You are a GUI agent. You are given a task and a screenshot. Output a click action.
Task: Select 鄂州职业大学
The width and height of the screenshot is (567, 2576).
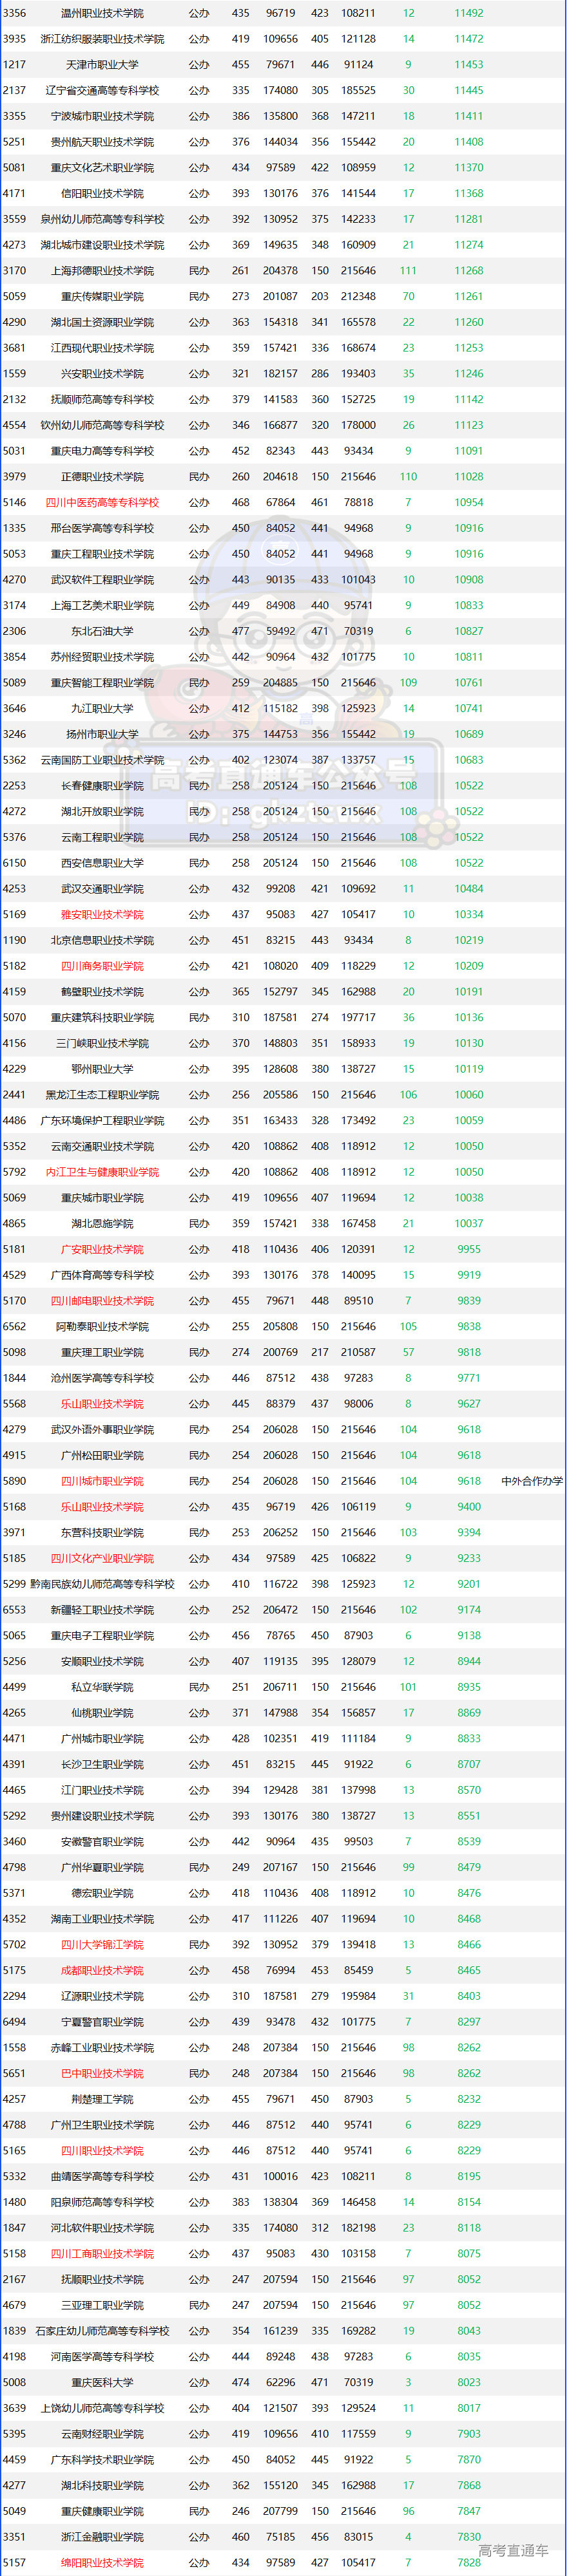tap(102, 1070)
